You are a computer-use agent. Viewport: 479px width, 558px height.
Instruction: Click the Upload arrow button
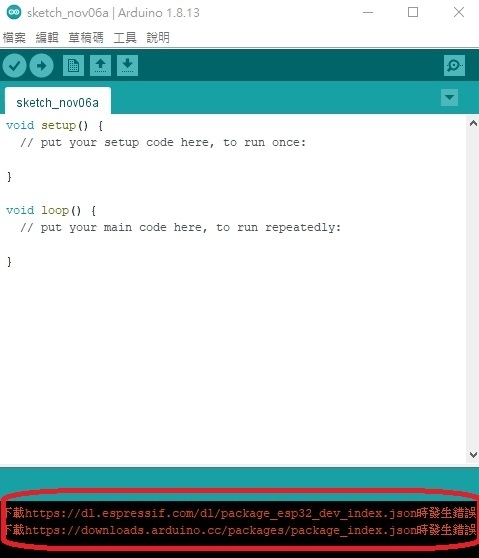coord(42,65)
